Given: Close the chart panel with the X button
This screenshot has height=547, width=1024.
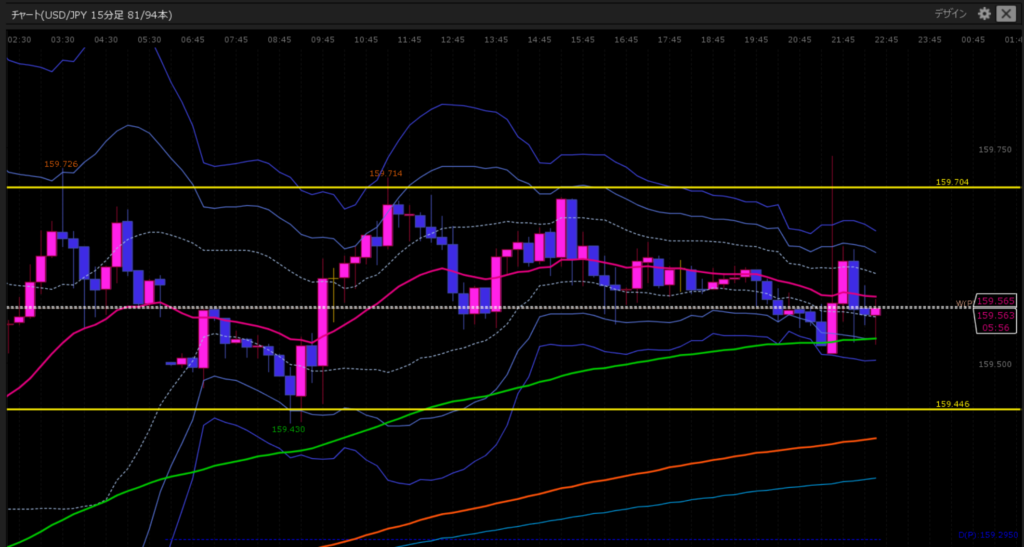Looking at the screenshot, I should pos(1007,13).
